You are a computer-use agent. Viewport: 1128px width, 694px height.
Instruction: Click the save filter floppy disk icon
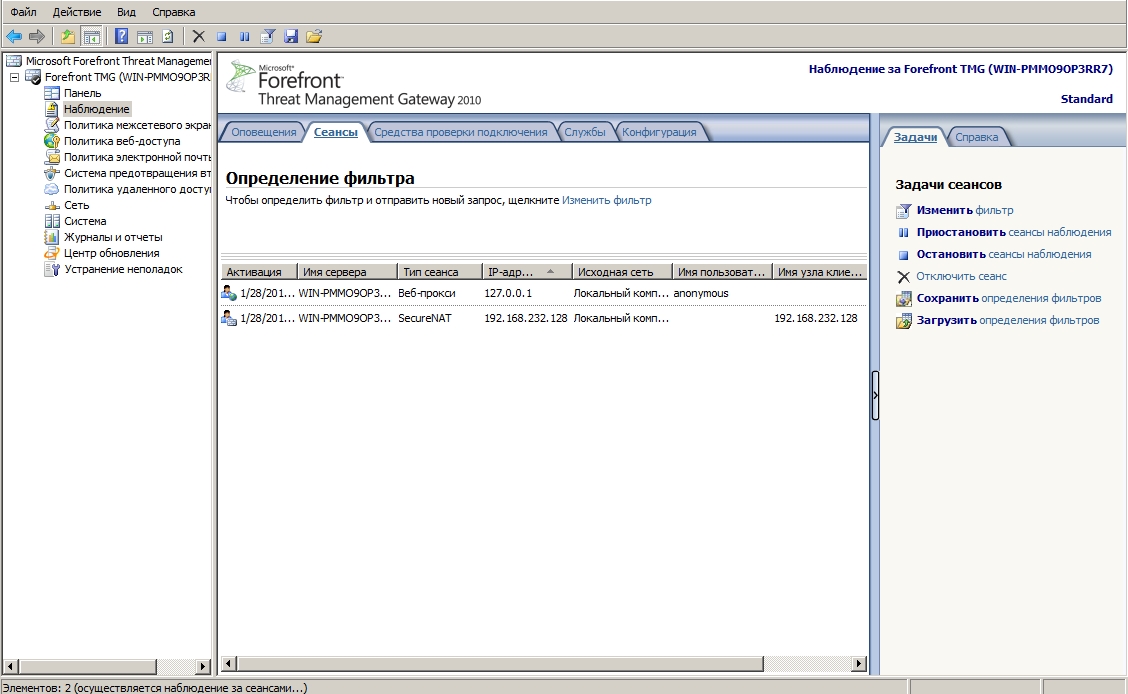pos(291,36)
